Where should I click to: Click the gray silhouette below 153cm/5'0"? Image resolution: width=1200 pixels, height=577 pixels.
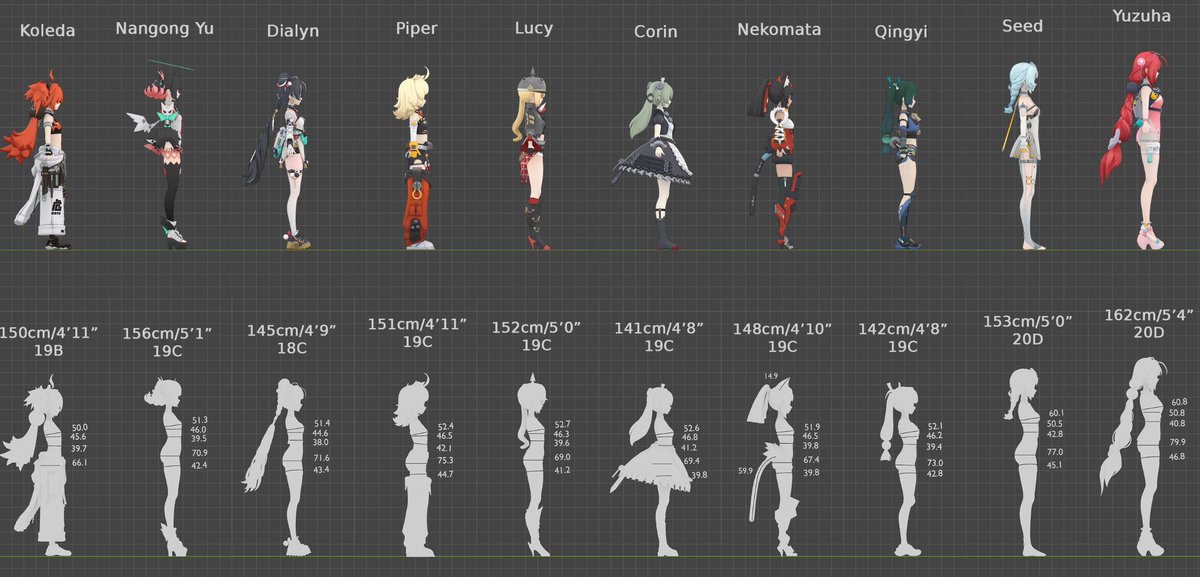1025,462
